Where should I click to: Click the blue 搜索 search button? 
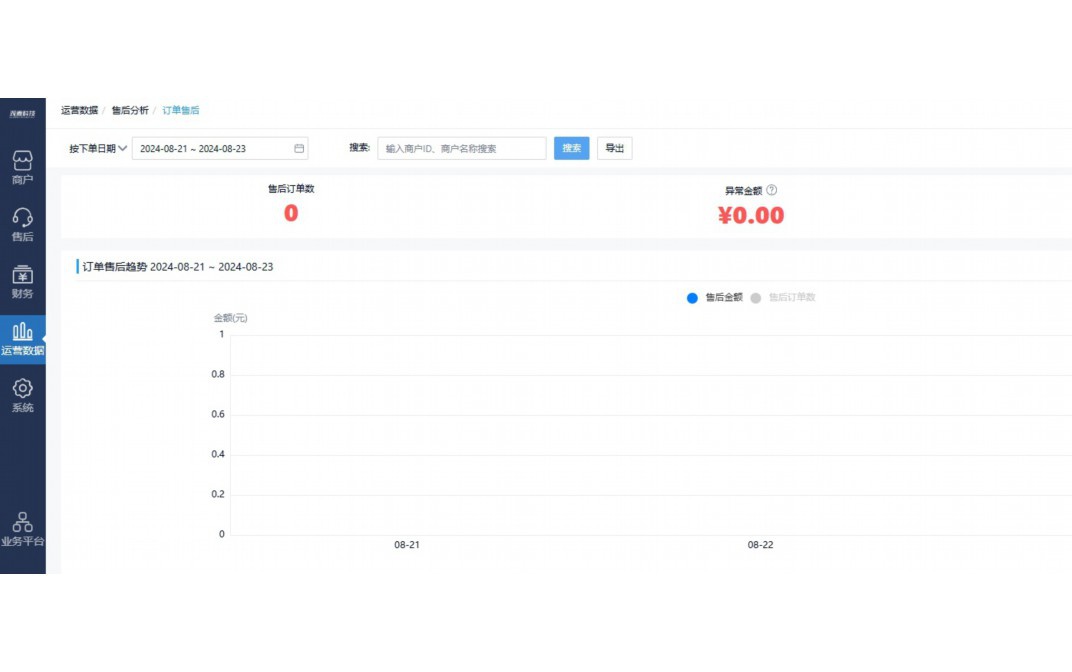(572, 148)
